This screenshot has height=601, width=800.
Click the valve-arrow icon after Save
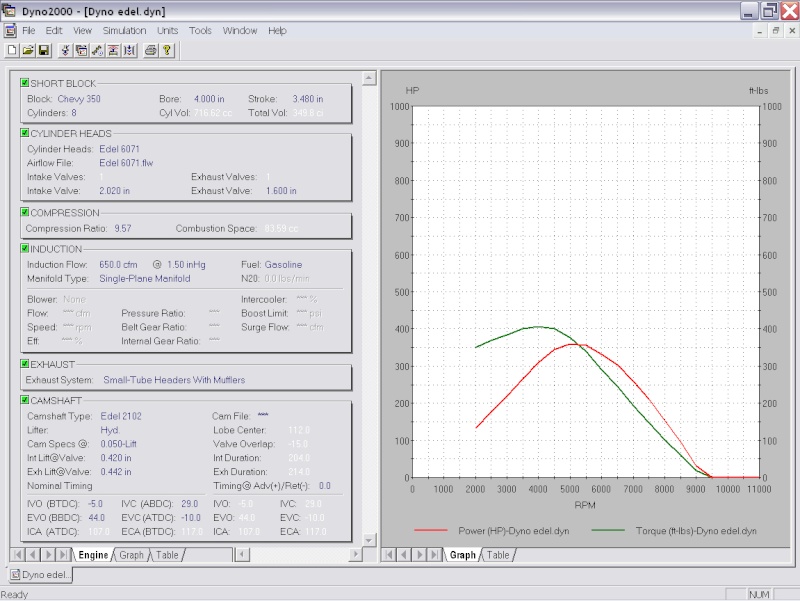(65, 50)
